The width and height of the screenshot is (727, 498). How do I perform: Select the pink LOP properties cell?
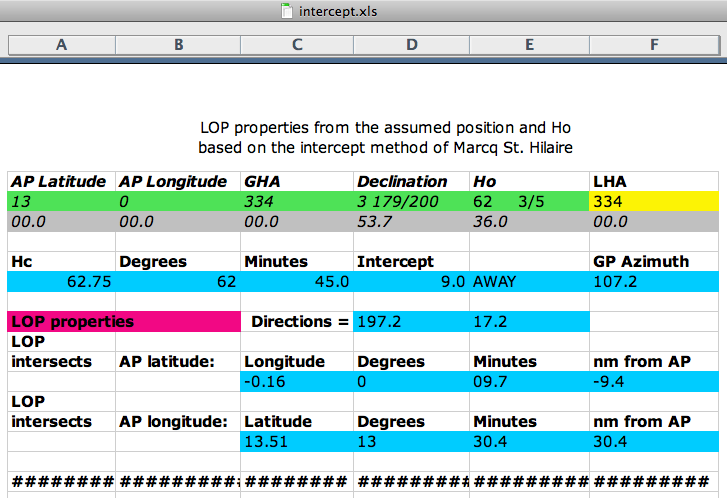tap(124, 322)
